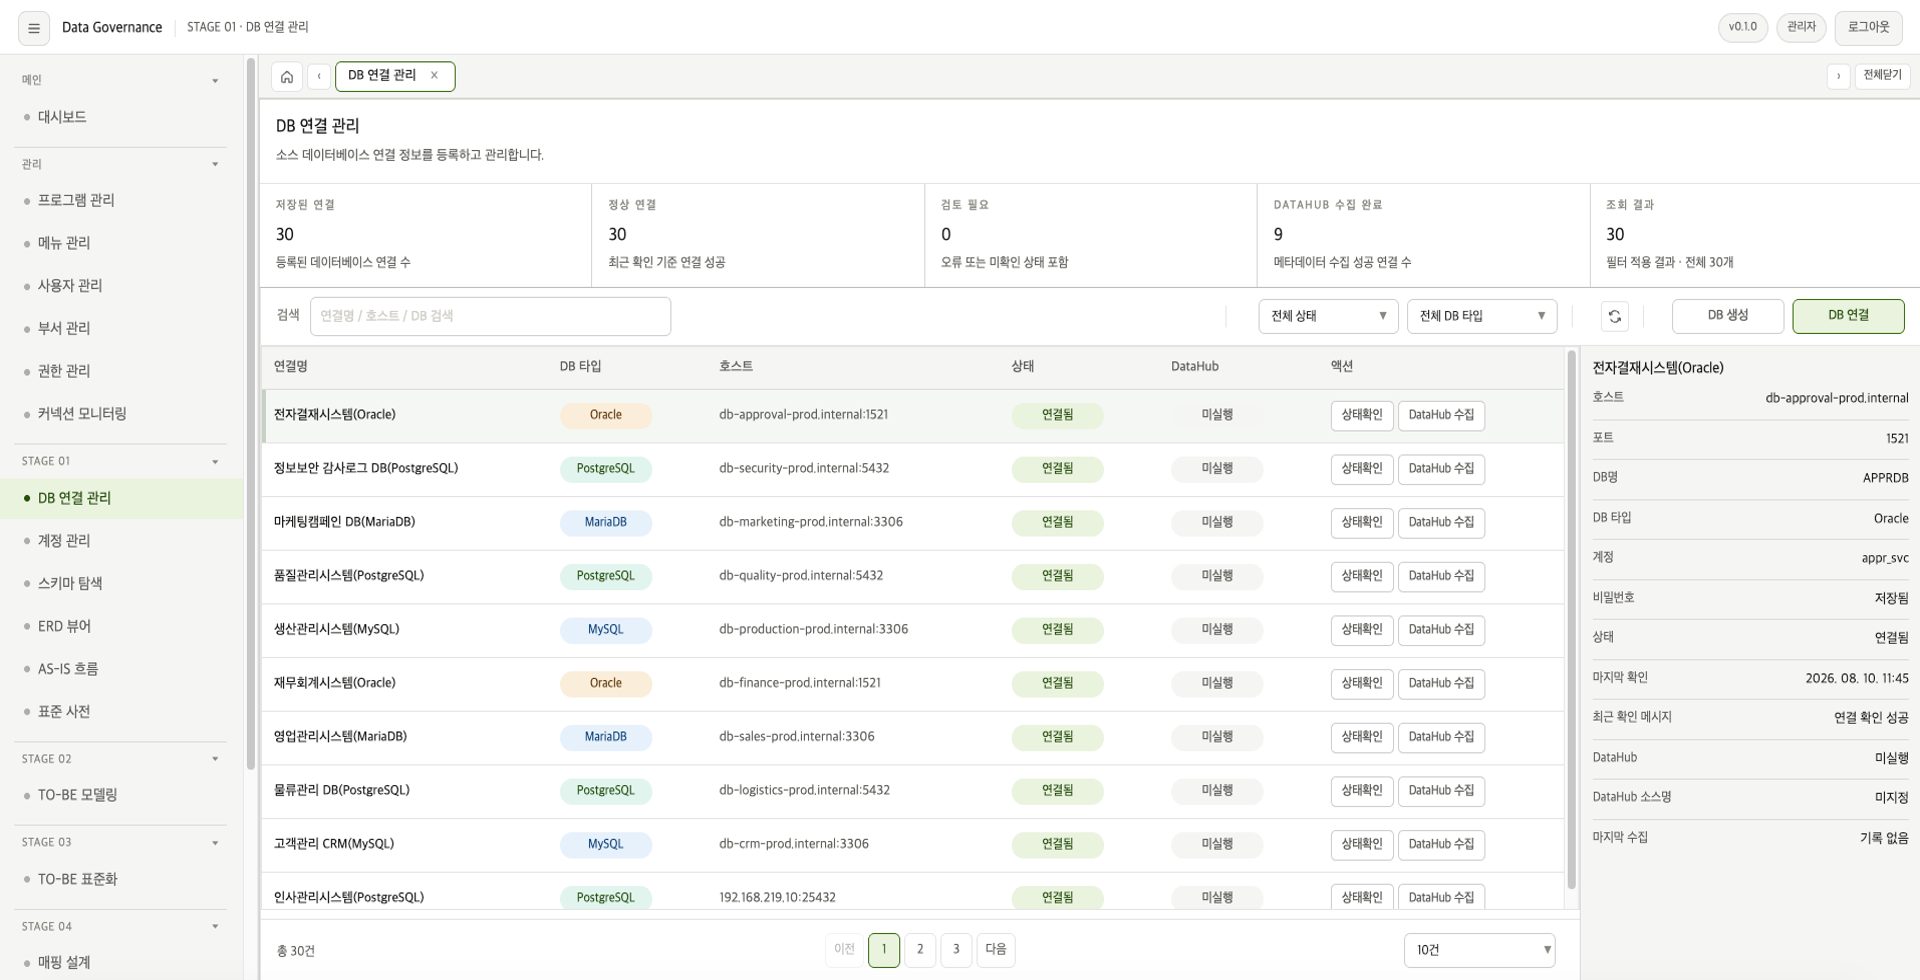Select the 고객관리 CRM(MySQL) connection name
This screenshot has width=1920, height=980.
(x=334, y=844)
